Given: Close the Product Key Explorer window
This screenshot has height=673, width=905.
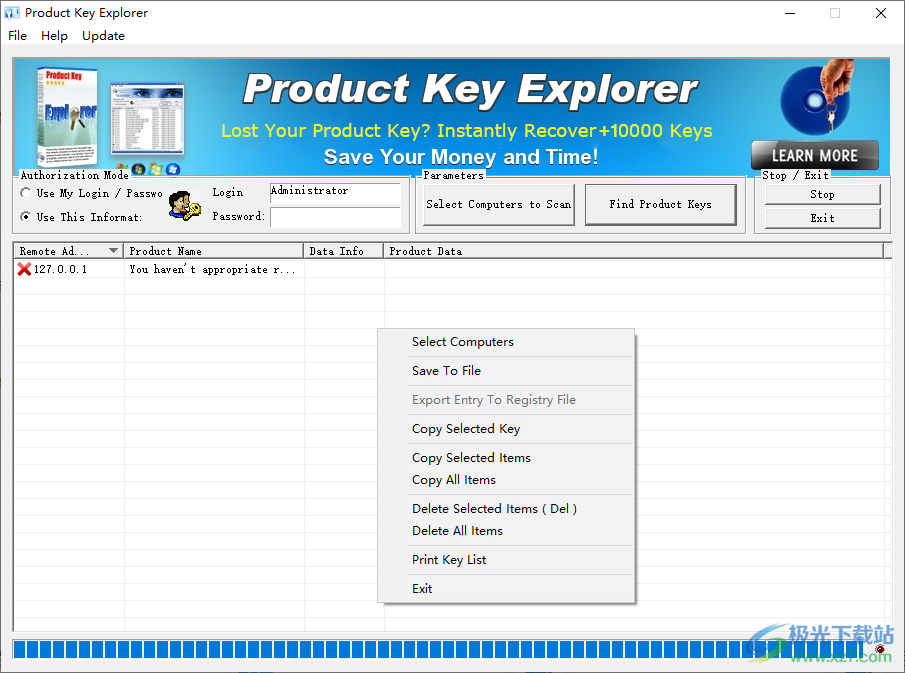Looking at the screenshot, I should point(881,13).
